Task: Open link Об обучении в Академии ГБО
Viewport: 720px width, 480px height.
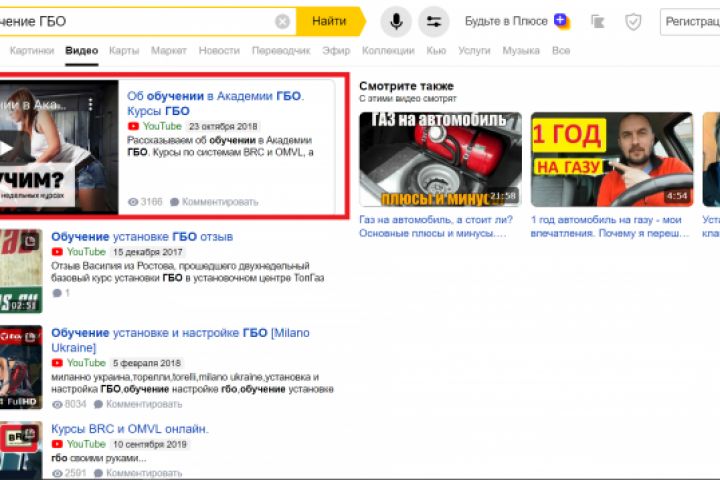Action: tap(215, 103)
